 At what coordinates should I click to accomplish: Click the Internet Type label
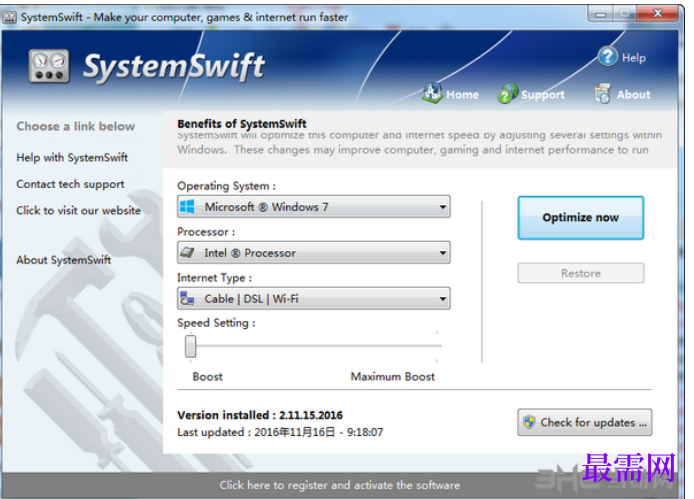(x=214, y=278)
